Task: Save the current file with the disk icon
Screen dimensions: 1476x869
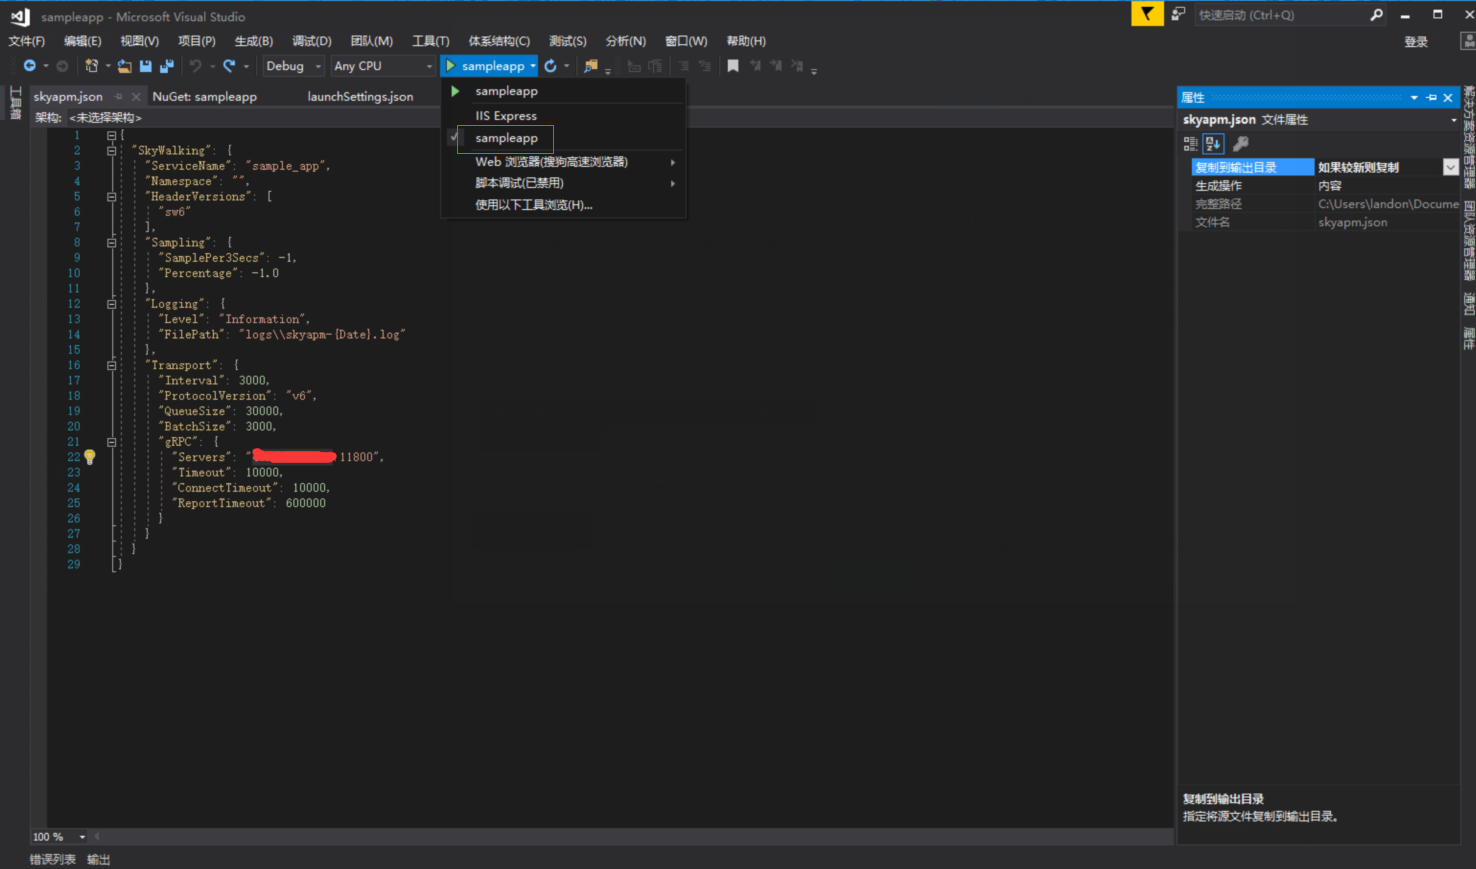Action: click(146, 66)
